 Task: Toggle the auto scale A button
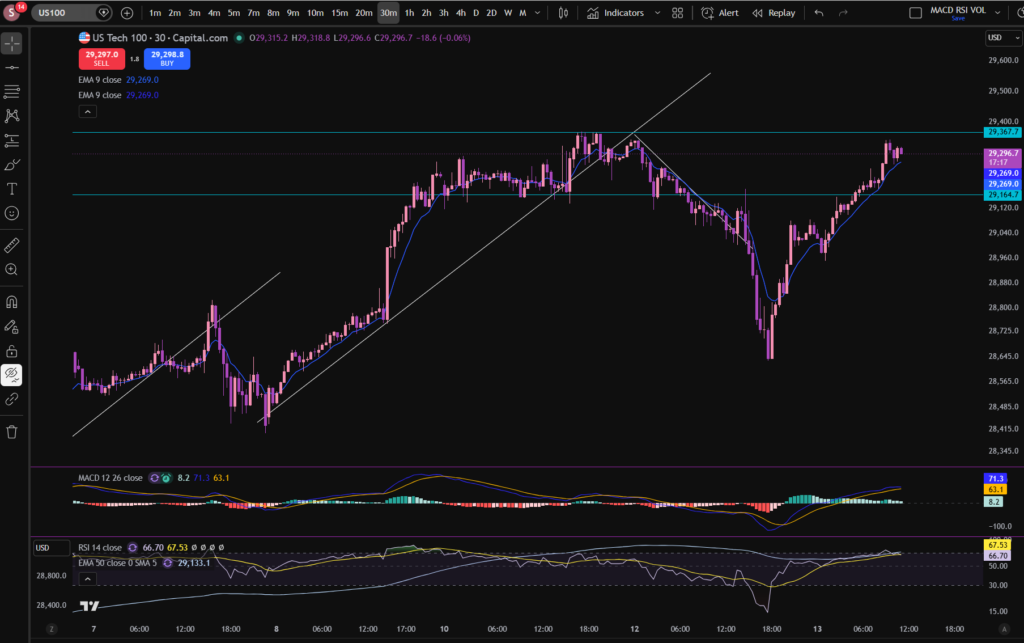pos(1004,629)
